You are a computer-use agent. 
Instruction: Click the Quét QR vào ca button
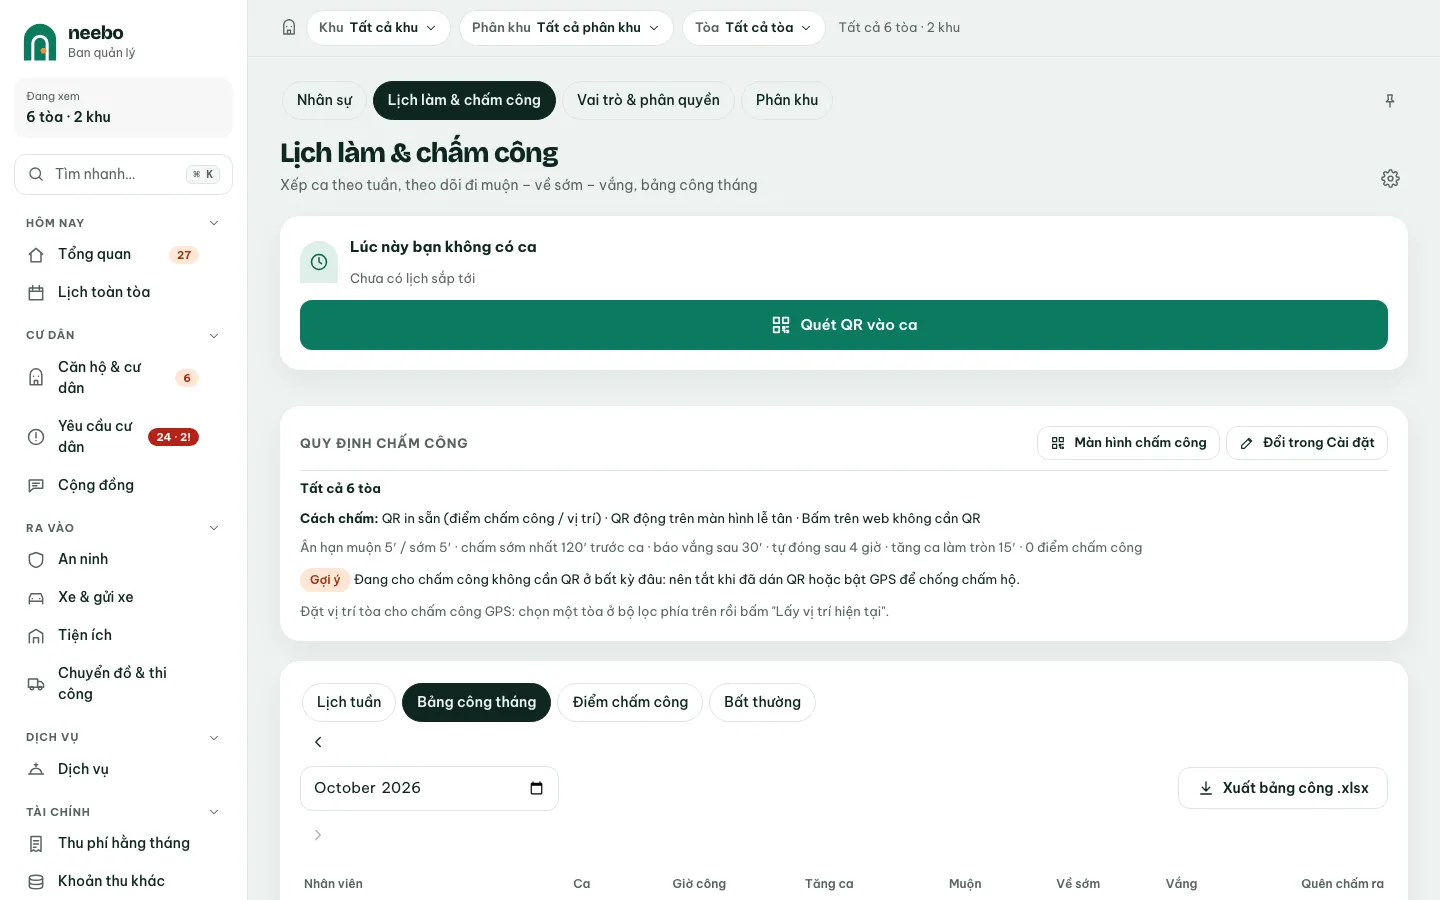(844, 325)
